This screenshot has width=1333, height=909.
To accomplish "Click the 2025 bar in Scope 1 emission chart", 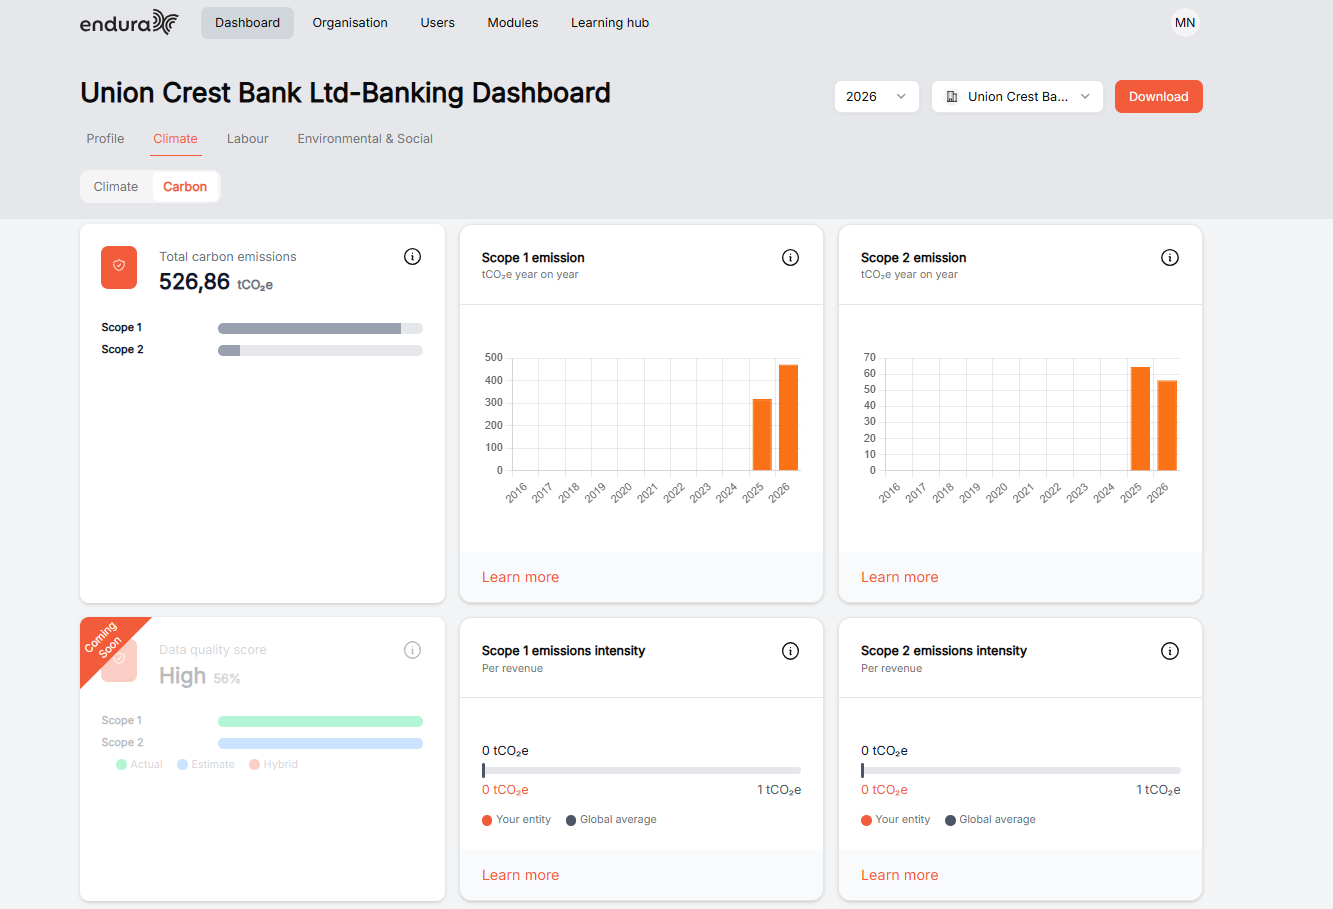I will point(762,434).
